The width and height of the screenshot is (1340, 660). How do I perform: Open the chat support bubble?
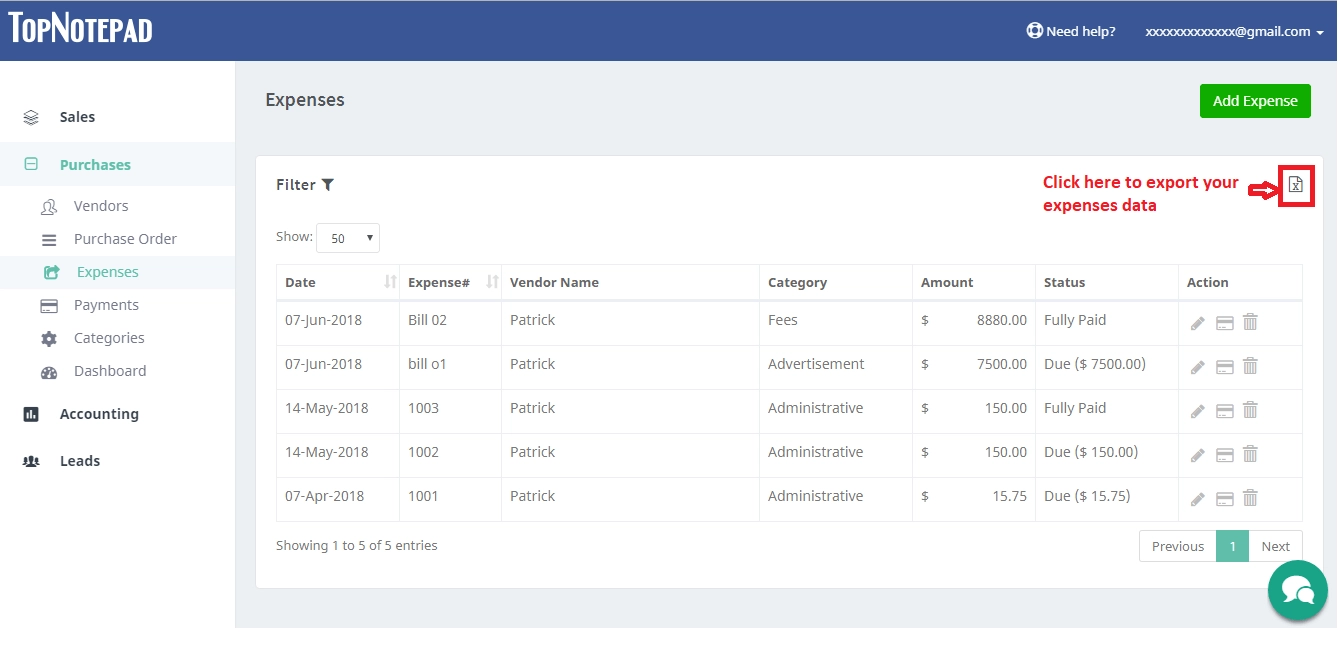[1297, 590]
